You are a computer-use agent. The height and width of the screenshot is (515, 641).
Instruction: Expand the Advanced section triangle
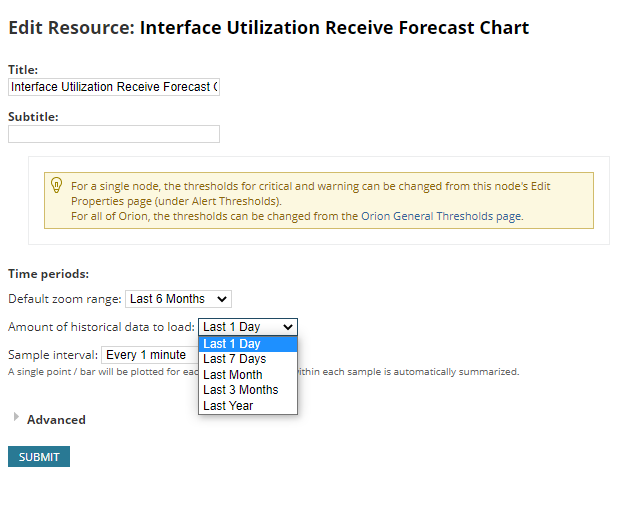tap(16, 417)
